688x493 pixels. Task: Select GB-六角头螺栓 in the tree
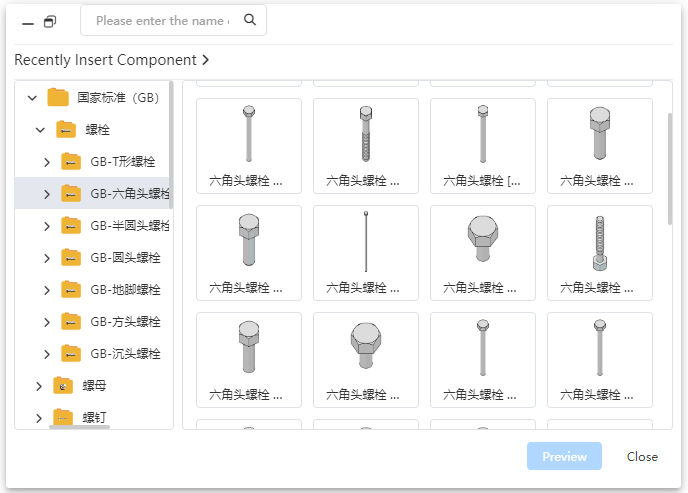[129, 193]
